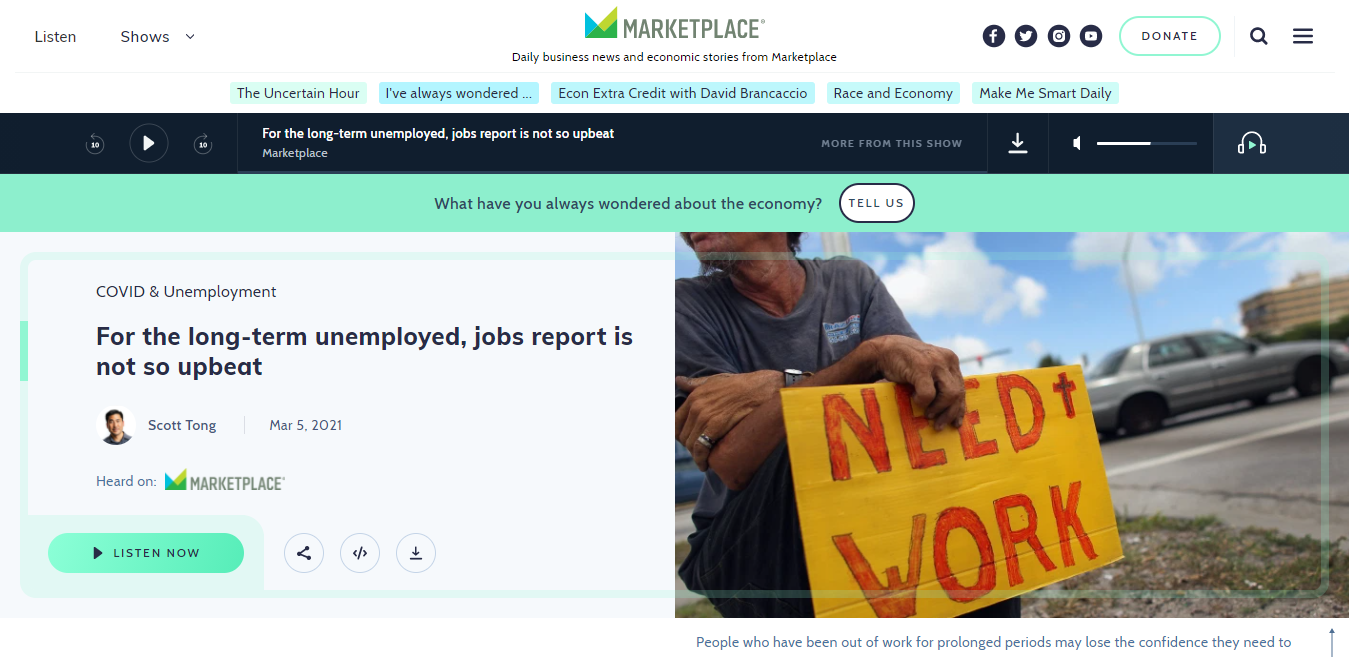This screenshot has width=1349, height=657.
Task: Expand the Shows dropdown menu
Action: click(158, 36)
